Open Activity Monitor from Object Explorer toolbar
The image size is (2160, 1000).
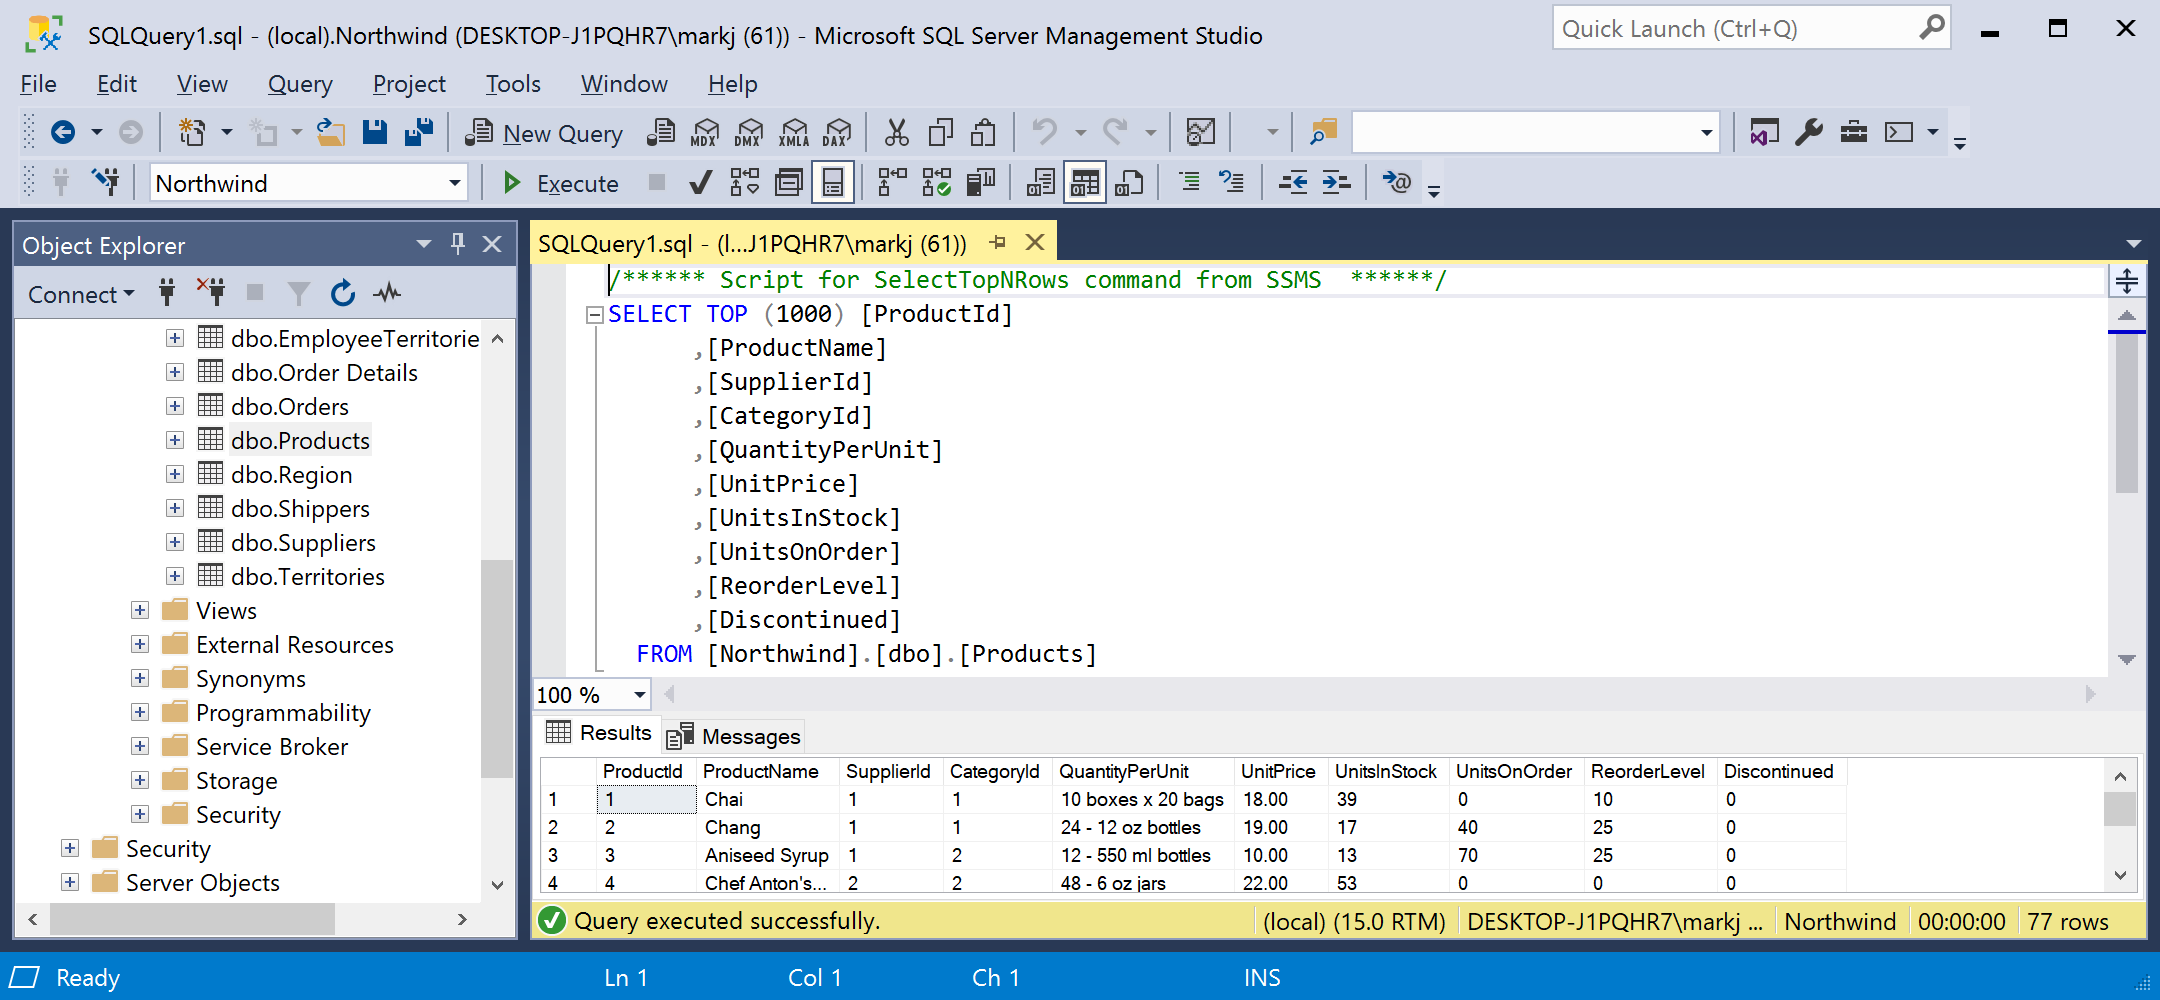387,293
